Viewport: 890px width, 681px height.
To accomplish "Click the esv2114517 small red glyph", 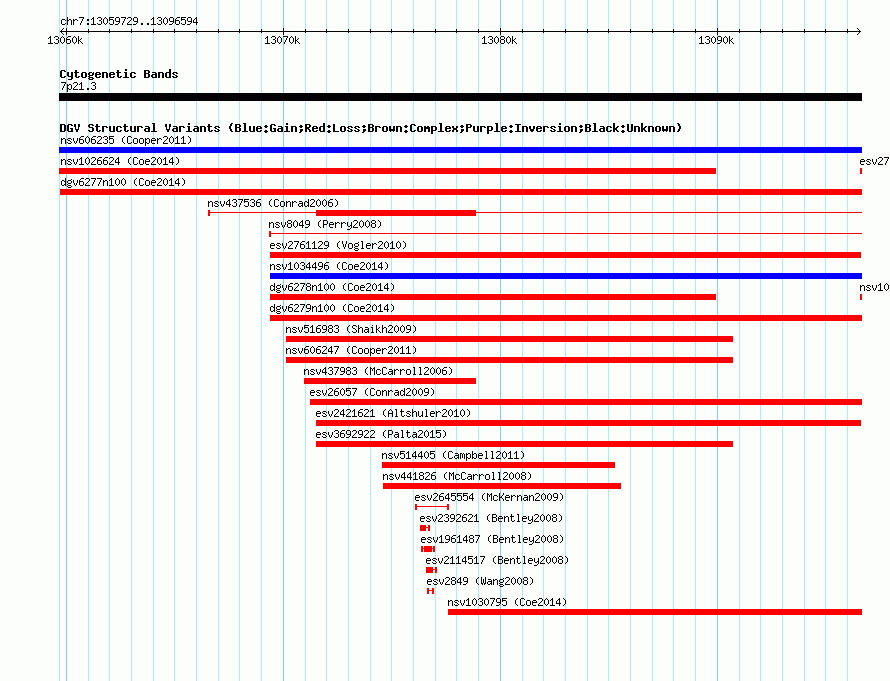I will click(431, 570).
